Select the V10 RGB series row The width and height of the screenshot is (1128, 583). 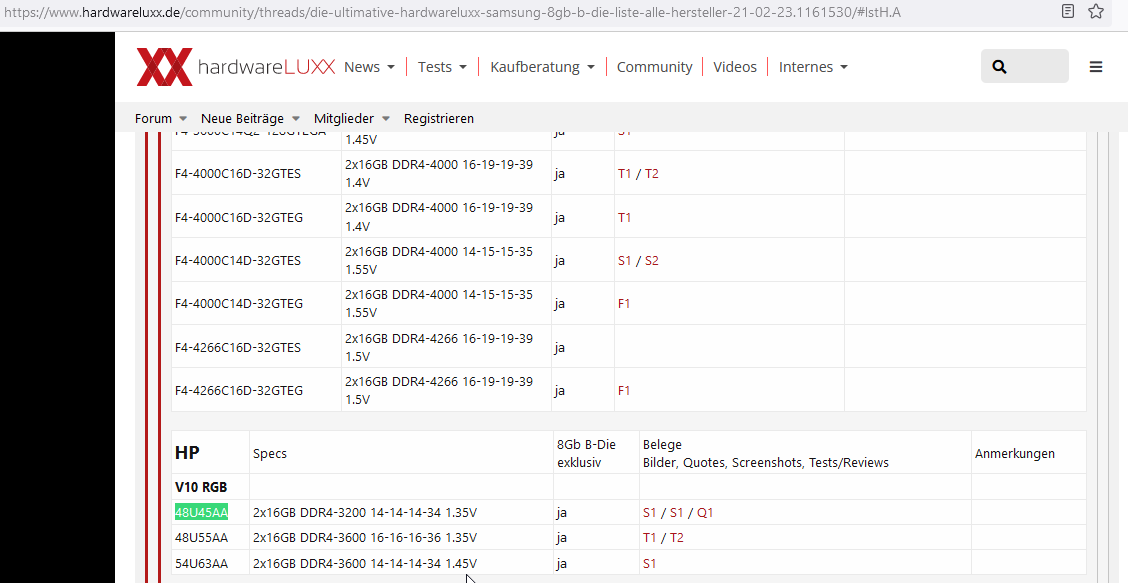pyautogui.click(x=201, y=487)
